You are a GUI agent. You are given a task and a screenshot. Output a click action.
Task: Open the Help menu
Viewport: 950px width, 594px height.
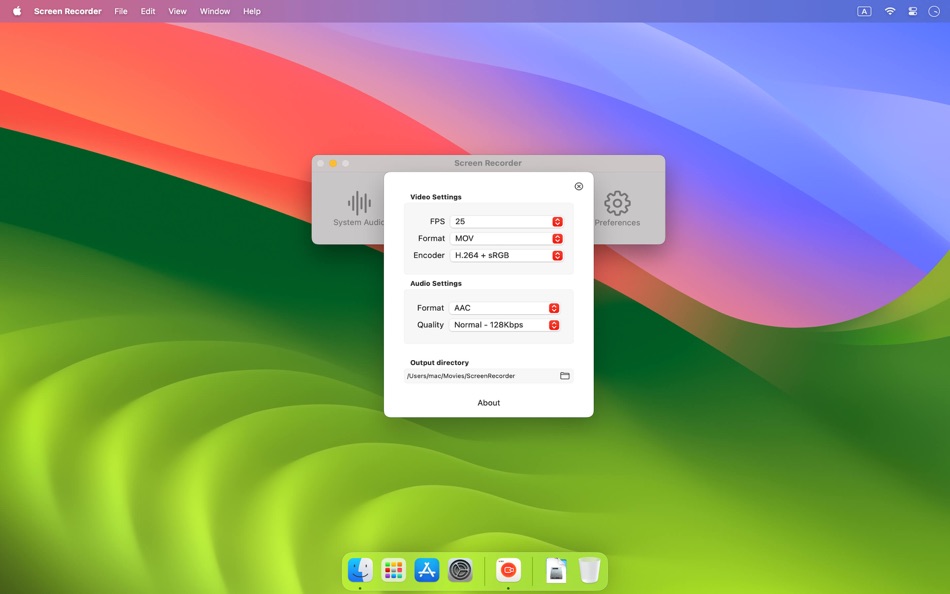(252, 11)
